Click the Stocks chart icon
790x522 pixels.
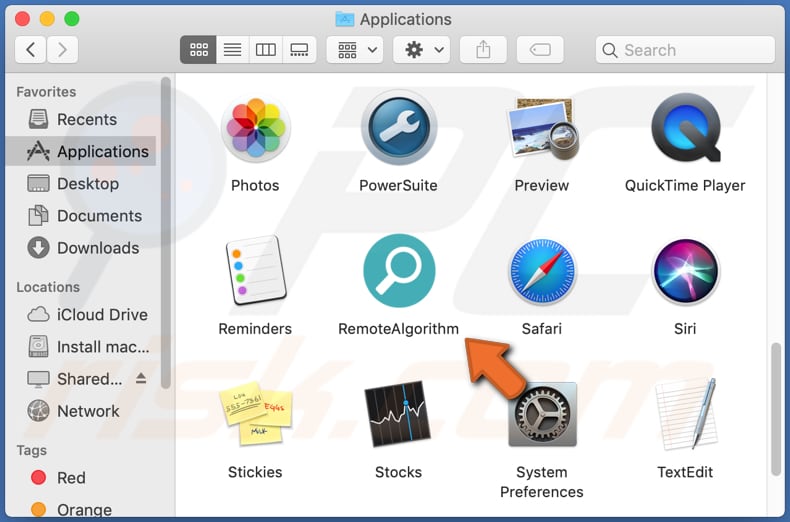tap(398, 414)
